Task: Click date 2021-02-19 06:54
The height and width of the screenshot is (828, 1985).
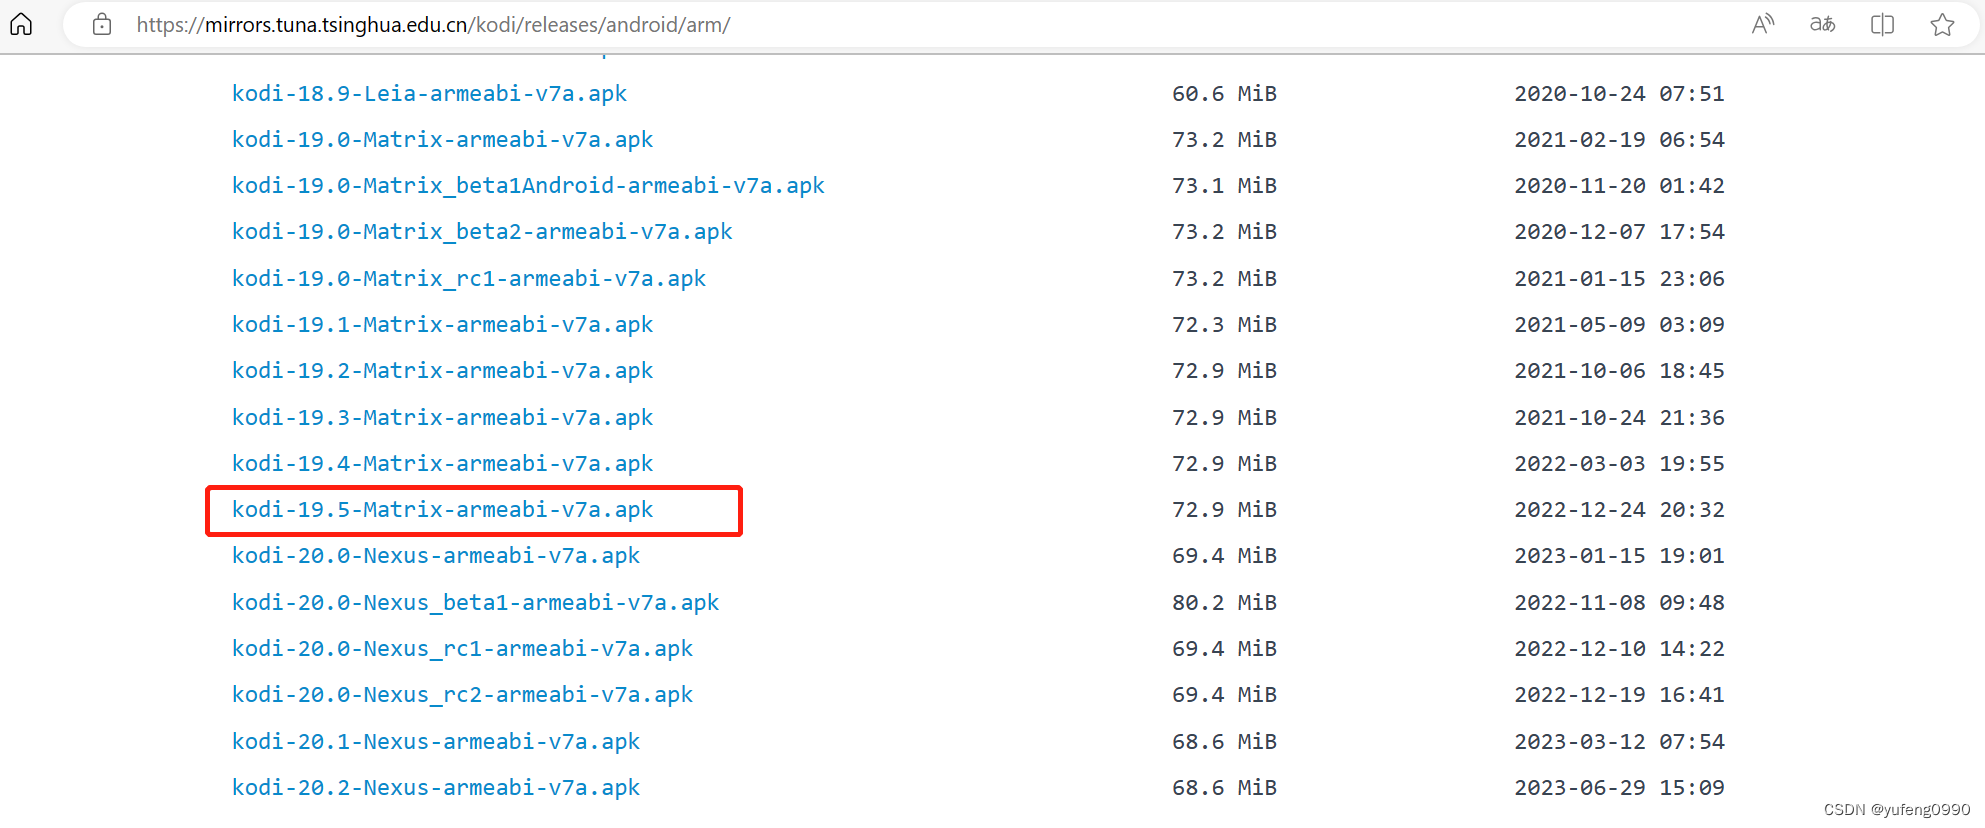Action: [x=1619, y=139]
